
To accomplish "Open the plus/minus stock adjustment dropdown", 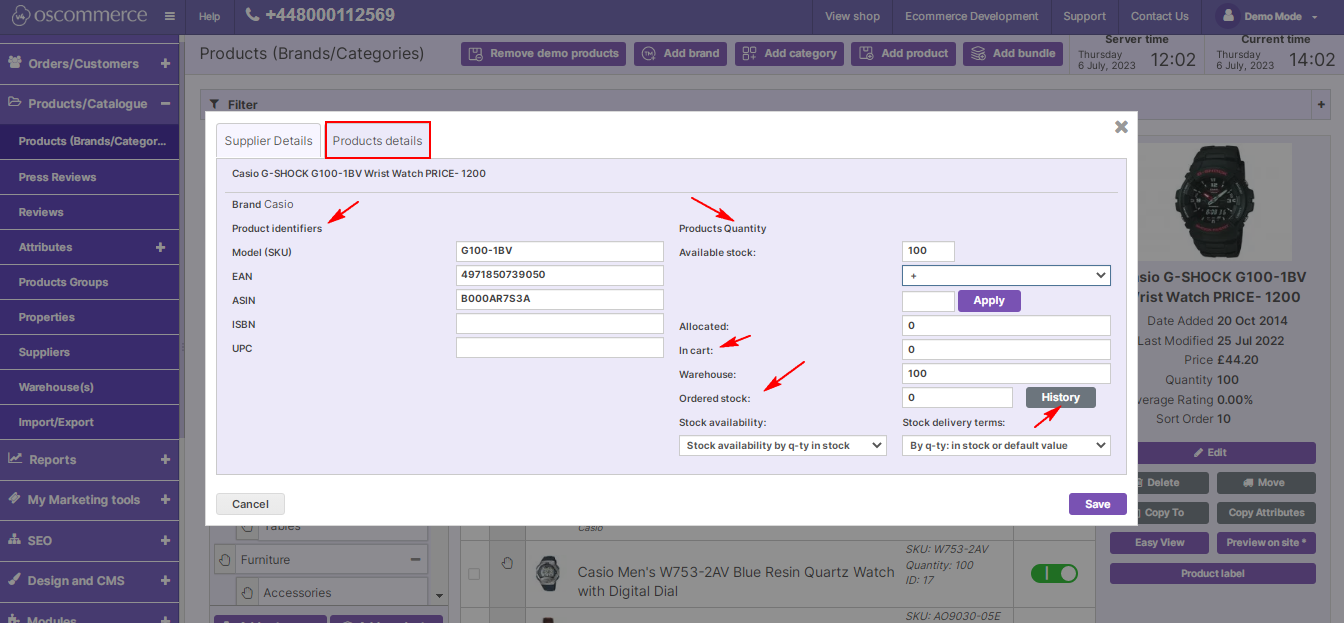I will coord(1006,275).
